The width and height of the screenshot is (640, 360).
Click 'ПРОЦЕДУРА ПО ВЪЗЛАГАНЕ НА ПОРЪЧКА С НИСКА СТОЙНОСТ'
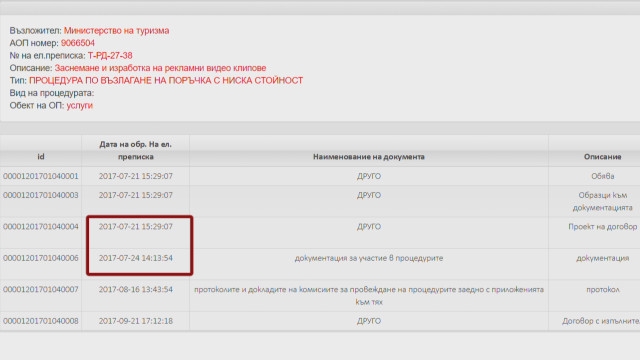pos(166,80)
